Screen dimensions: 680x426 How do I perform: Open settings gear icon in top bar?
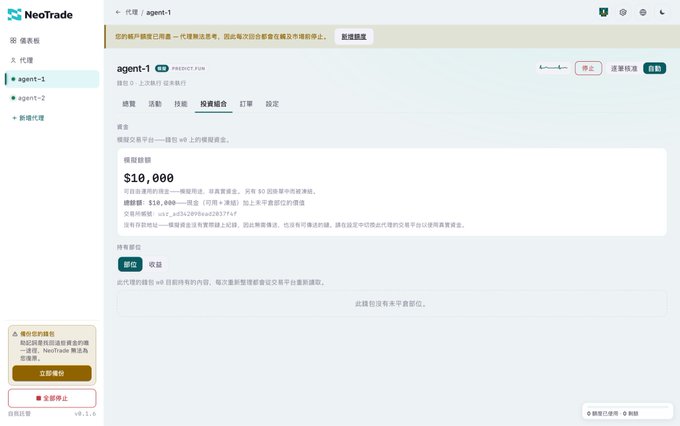623,13
